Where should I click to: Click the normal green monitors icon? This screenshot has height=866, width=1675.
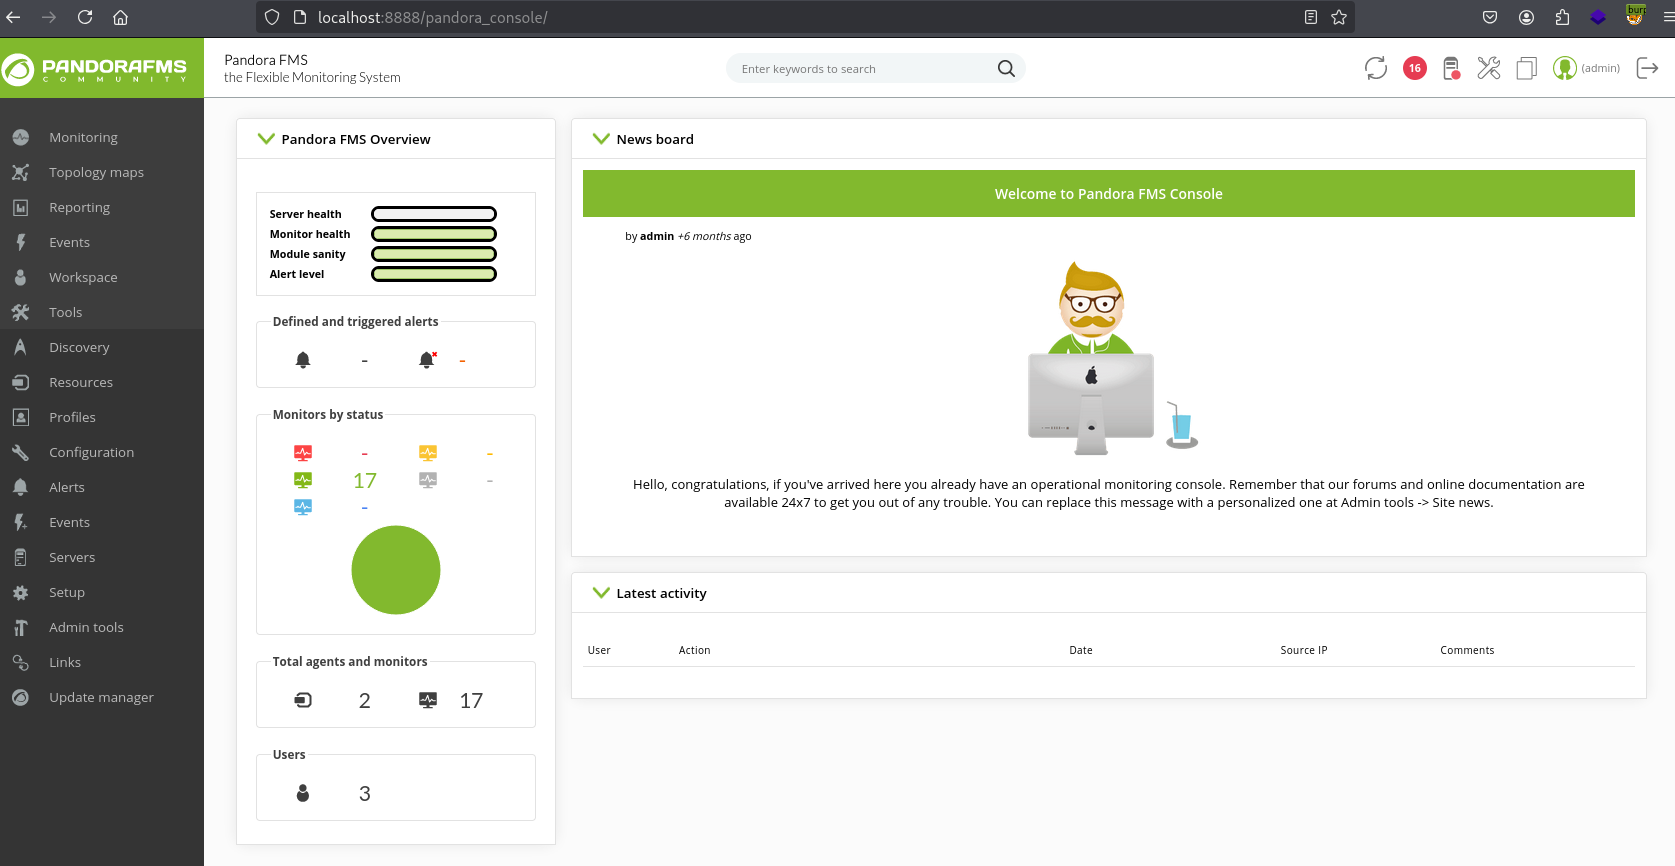[303, 480]
